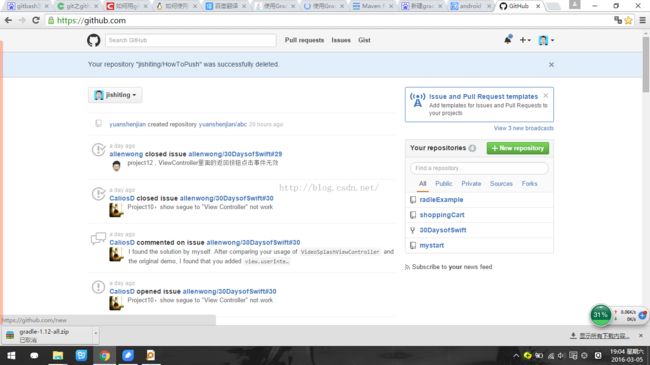650x365 pixels.
Task: Click the RSS icon by news feed
Action: click(407, 268)
